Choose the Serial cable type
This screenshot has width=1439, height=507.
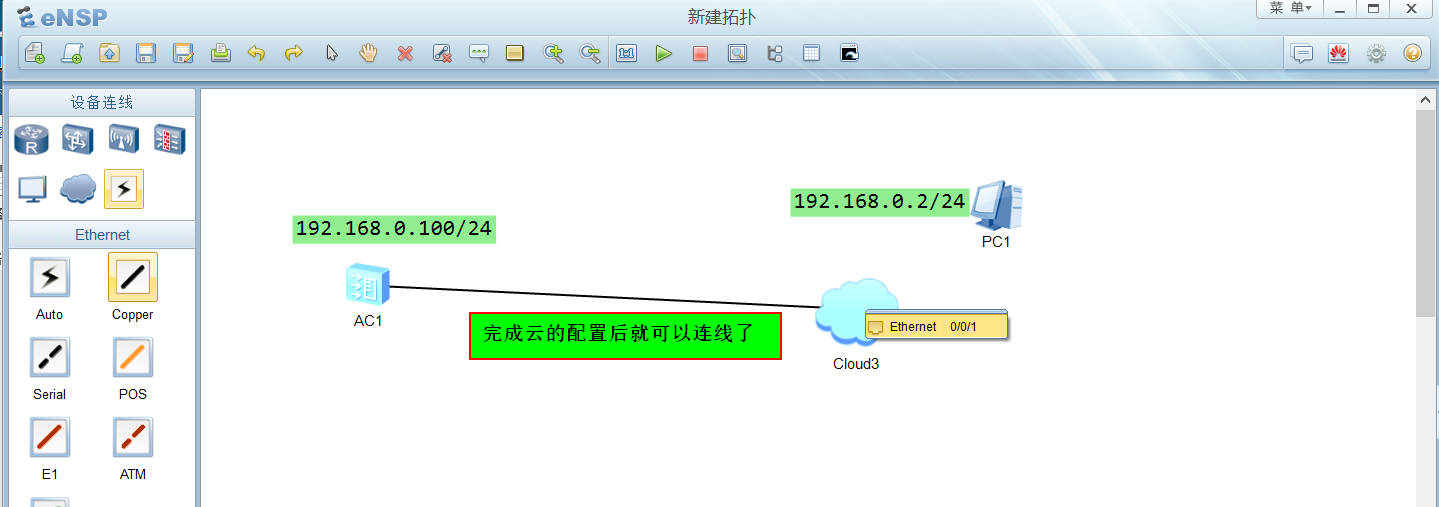pos(49,357)
